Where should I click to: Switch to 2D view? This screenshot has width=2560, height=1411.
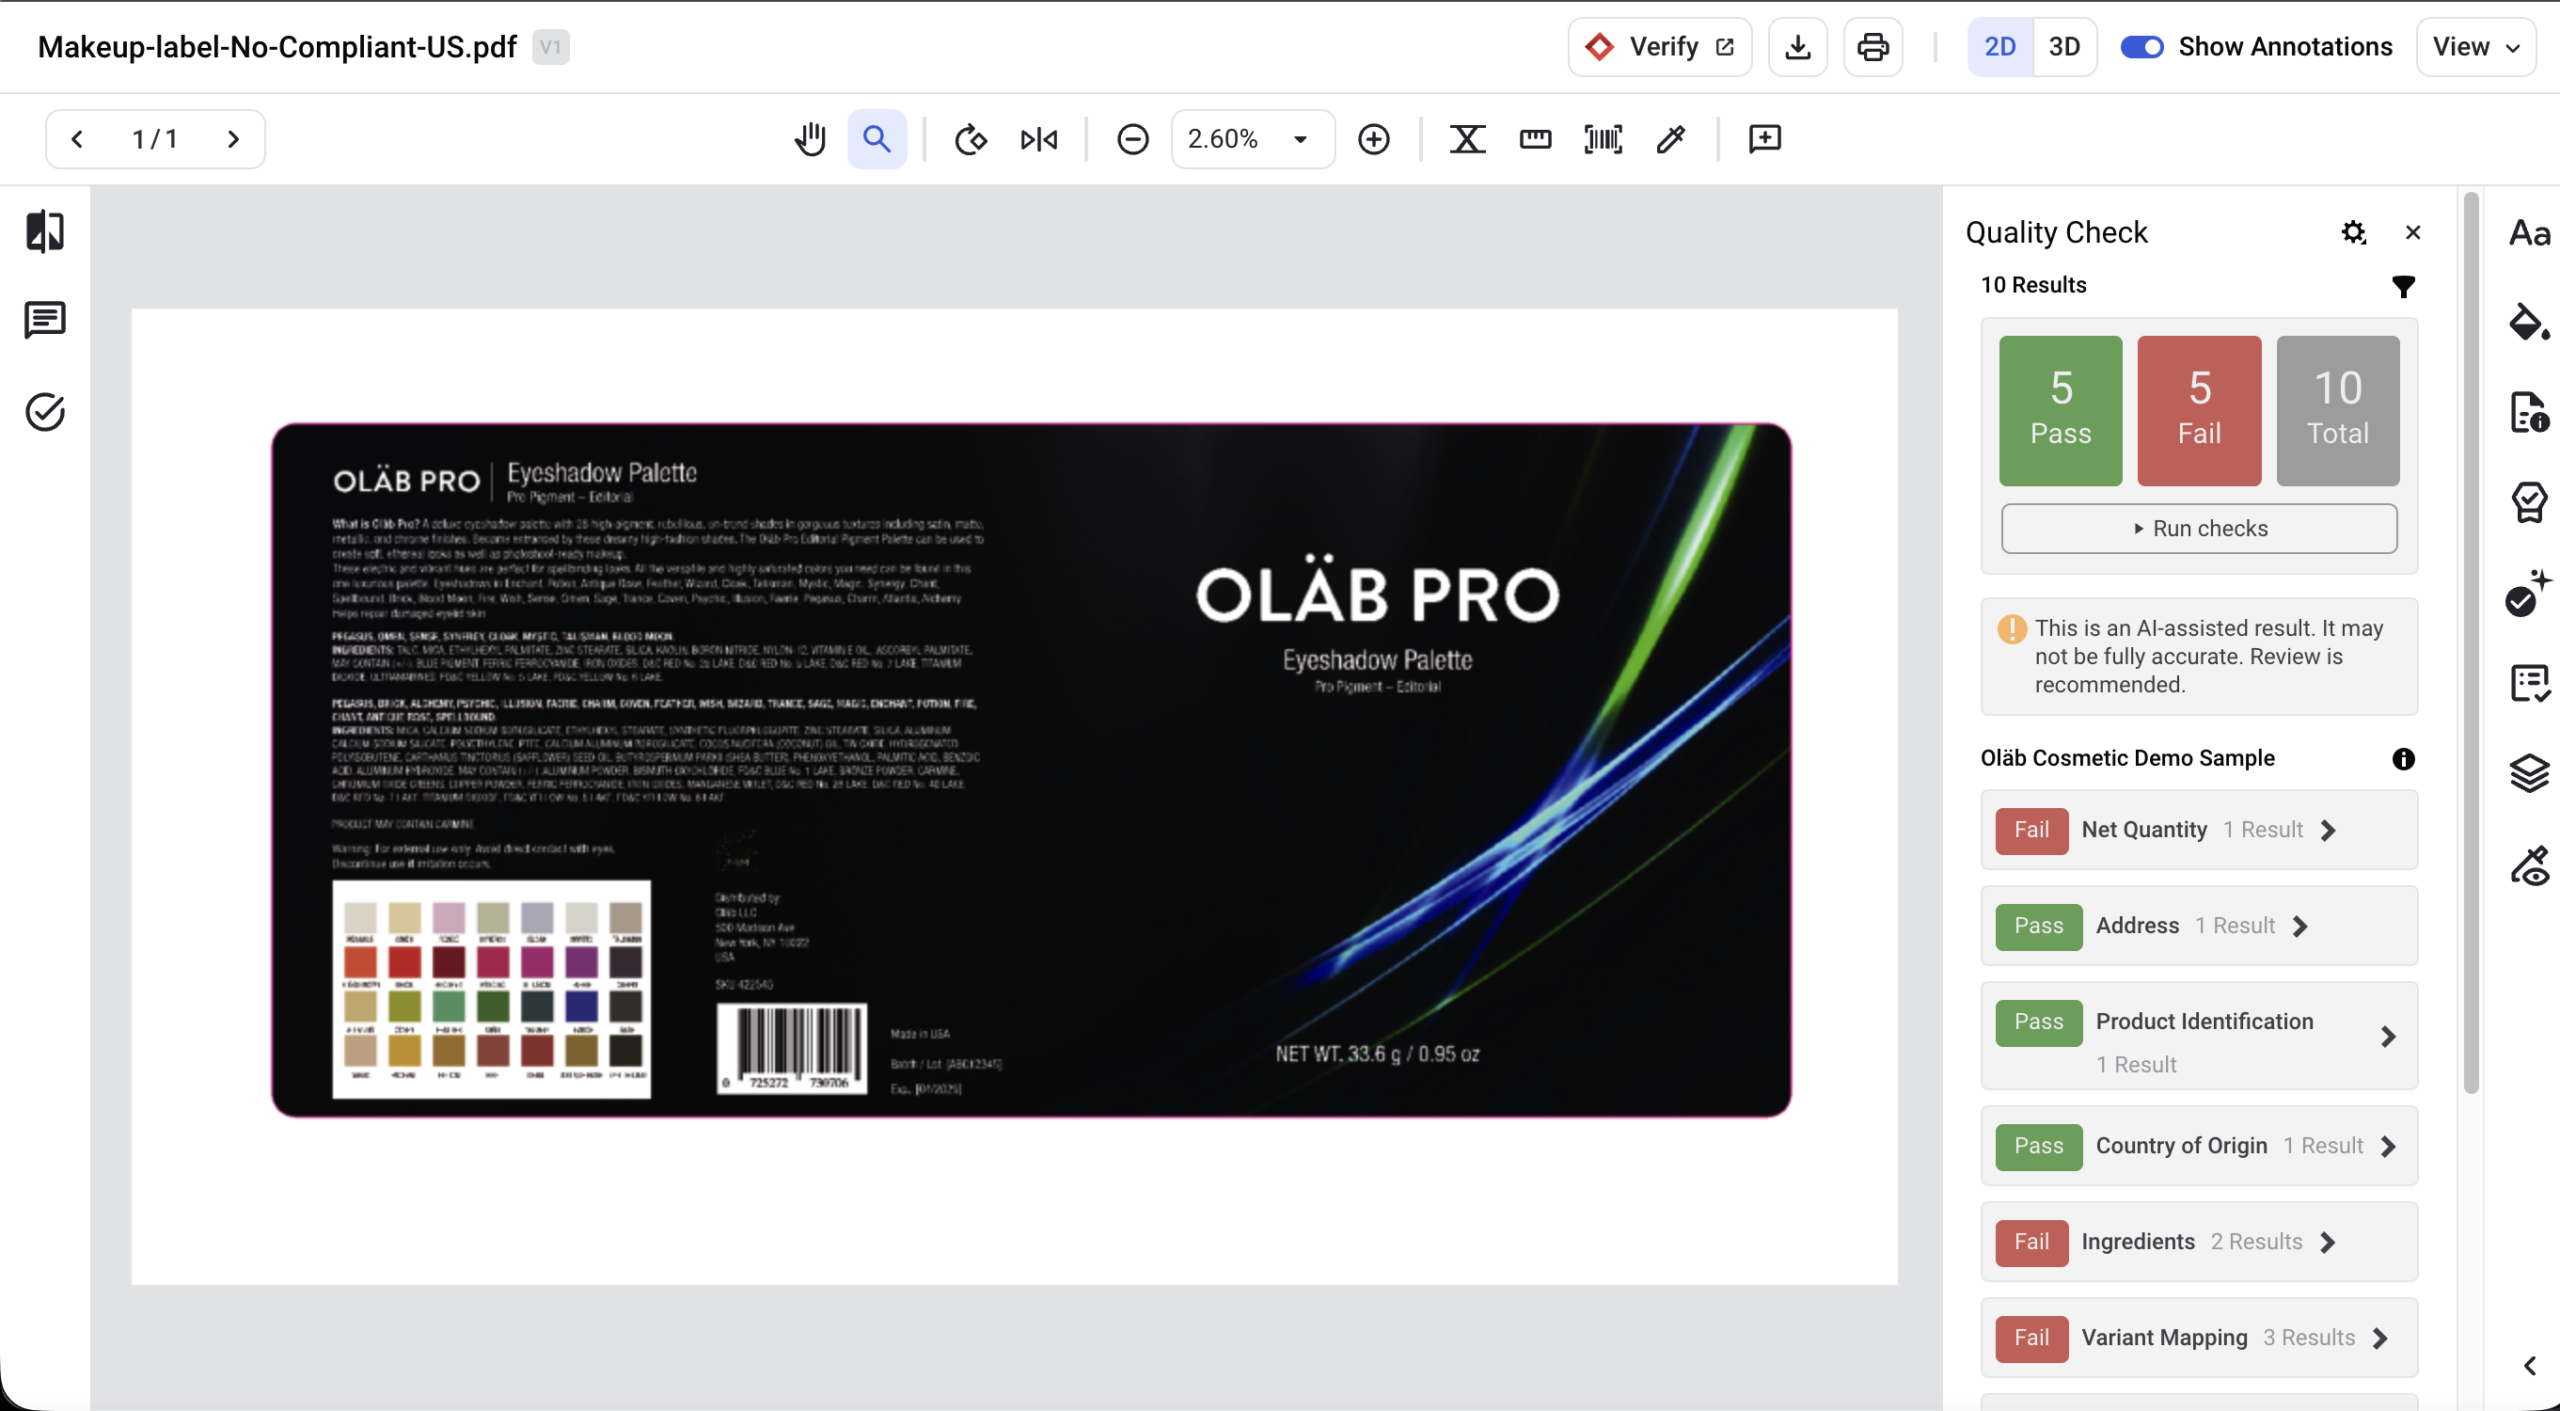pos(2000,47)
